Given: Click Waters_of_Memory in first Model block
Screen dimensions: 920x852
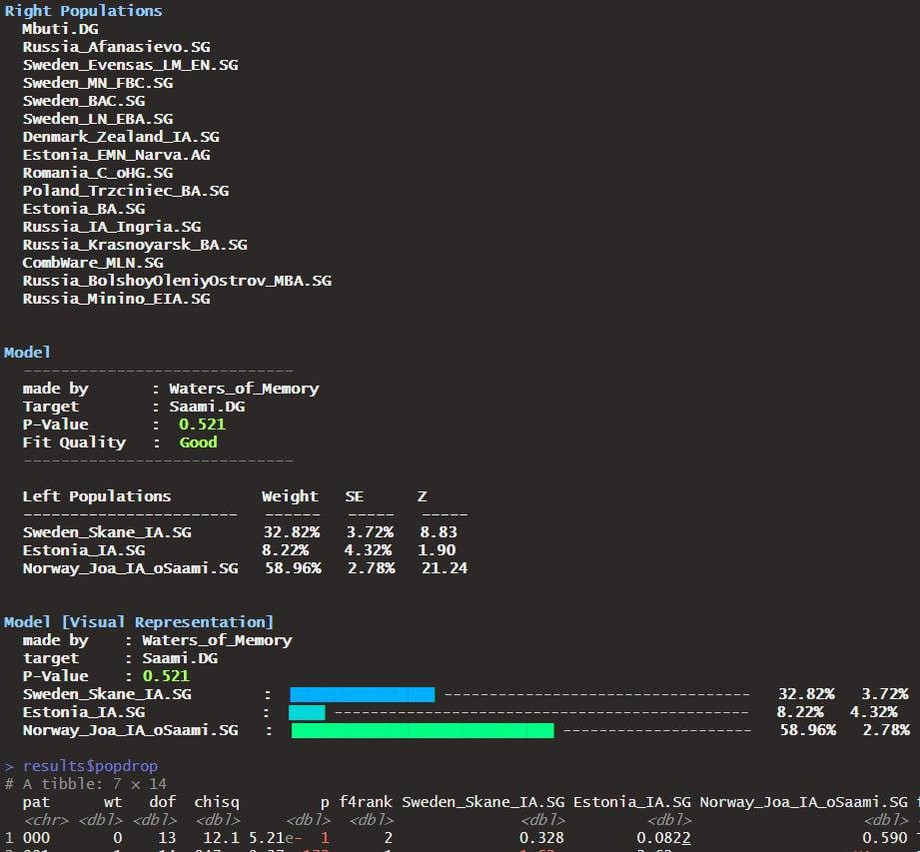Looking at the screenshot, I should 244,388.
